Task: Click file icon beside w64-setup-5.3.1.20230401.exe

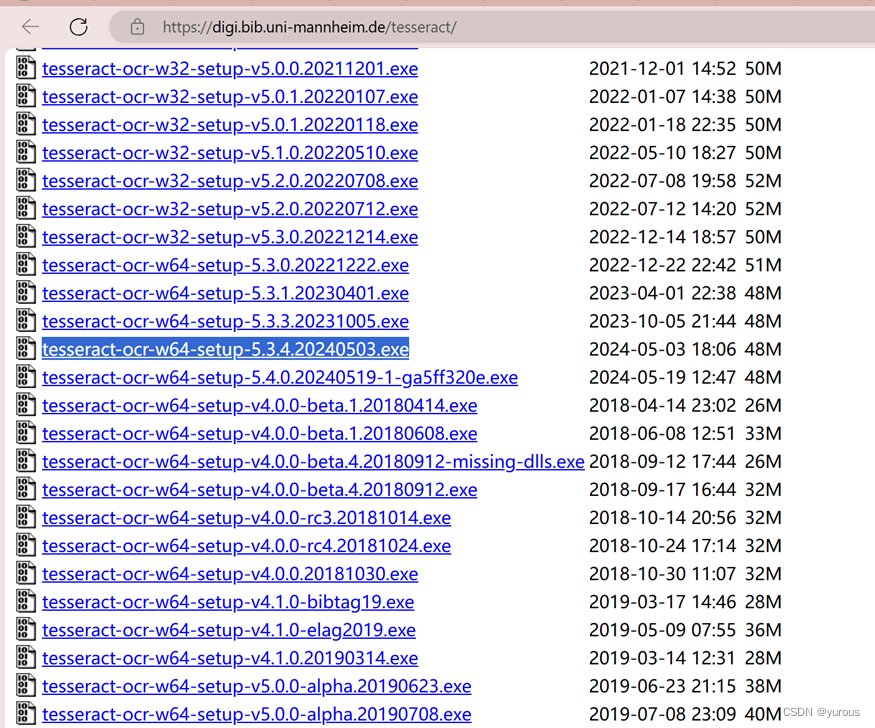Action: (x=26, y=292)
